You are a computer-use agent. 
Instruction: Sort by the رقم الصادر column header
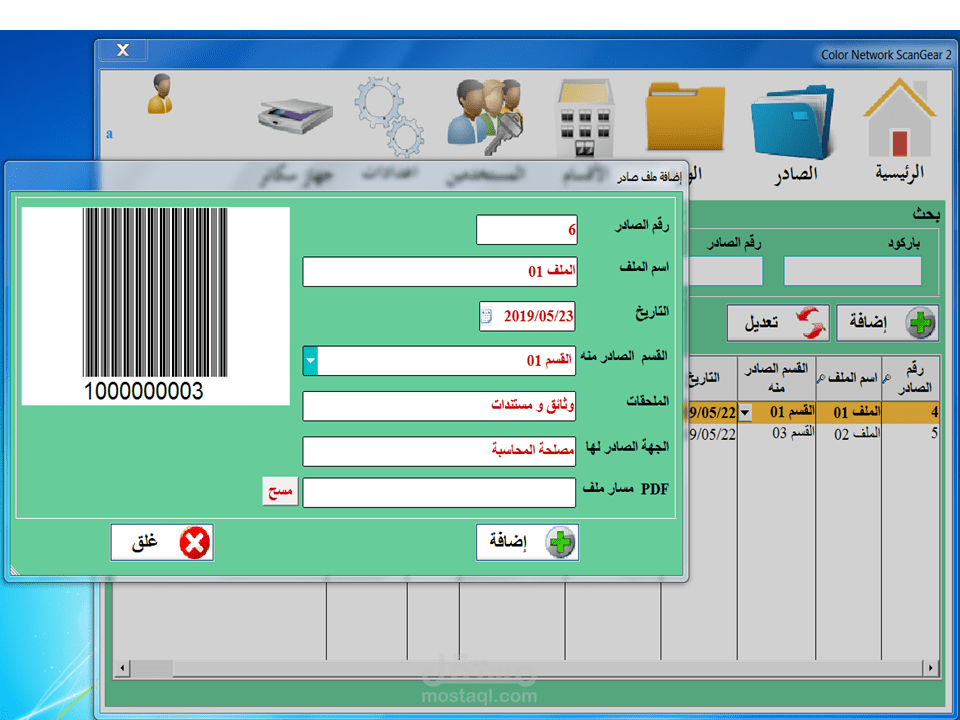click(x=910, y=378)
